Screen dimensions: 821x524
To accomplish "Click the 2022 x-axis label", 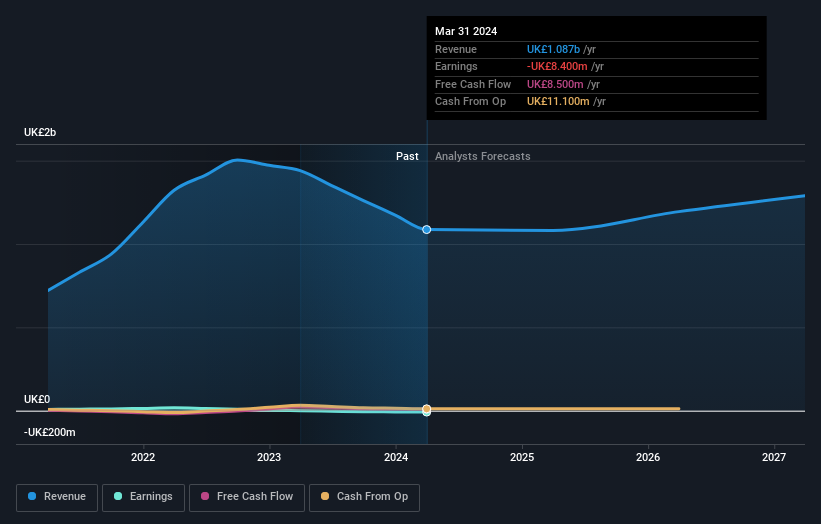I will click(143, 457).
